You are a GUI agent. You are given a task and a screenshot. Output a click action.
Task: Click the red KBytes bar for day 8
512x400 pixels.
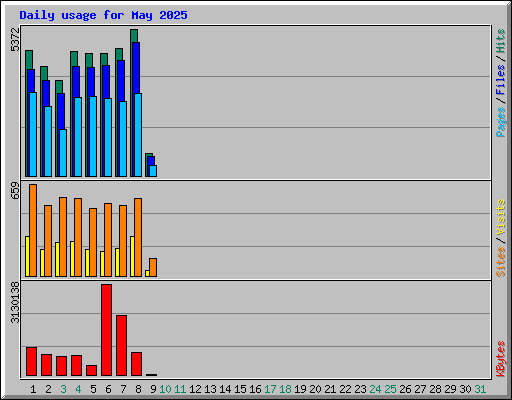point(137,364)
